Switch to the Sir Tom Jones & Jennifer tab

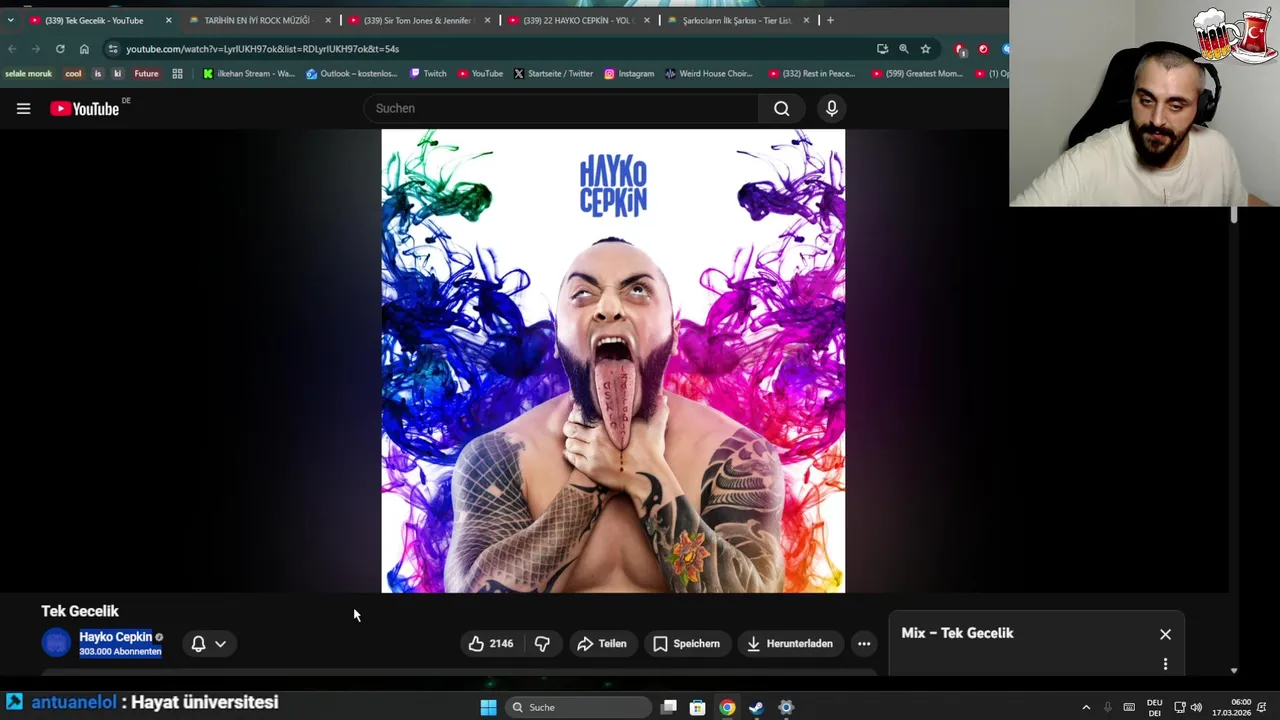tap(419, 20)
